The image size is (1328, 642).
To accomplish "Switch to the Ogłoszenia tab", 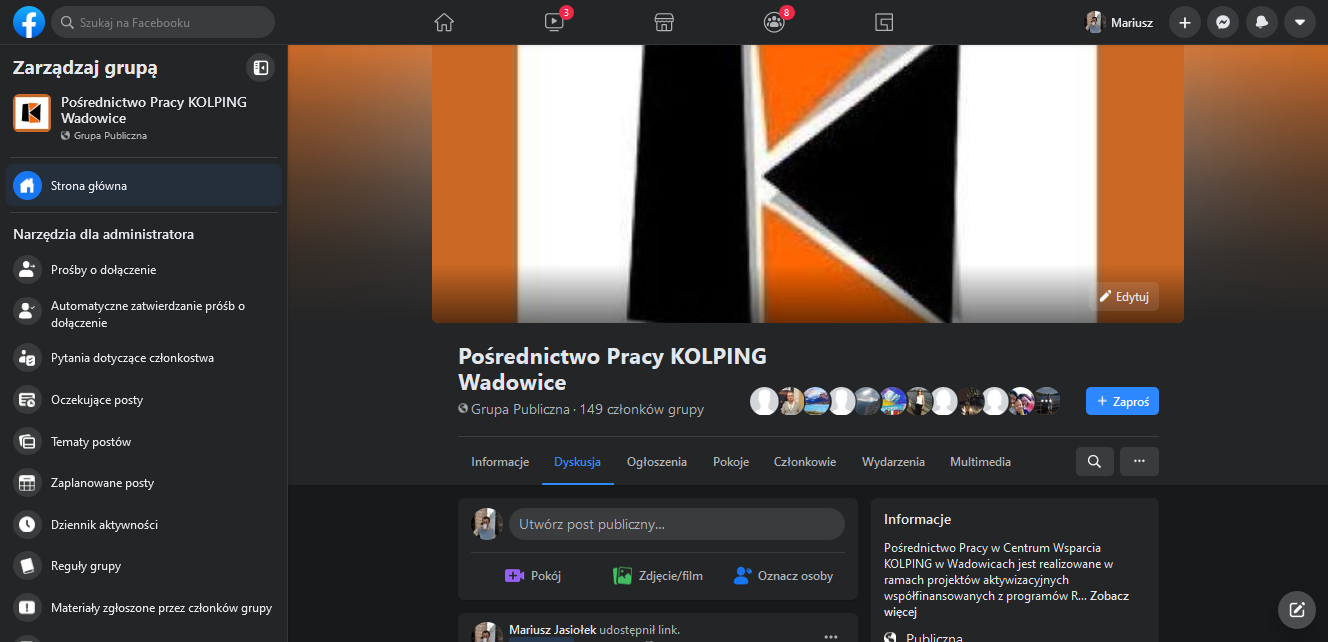I will (656, 462).
